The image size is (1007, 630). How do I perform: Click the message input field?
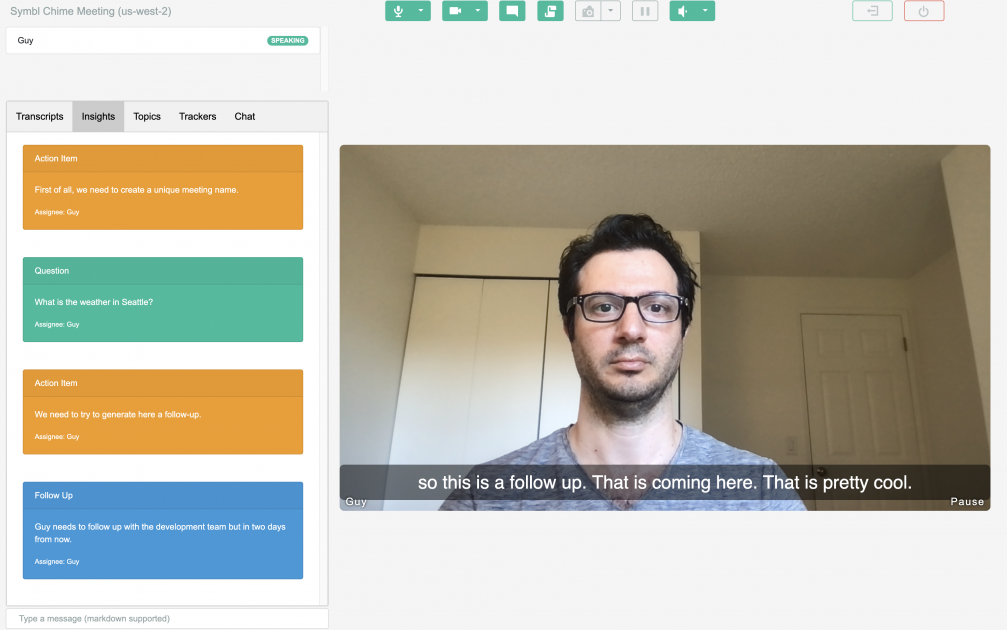tap(166, 618)
